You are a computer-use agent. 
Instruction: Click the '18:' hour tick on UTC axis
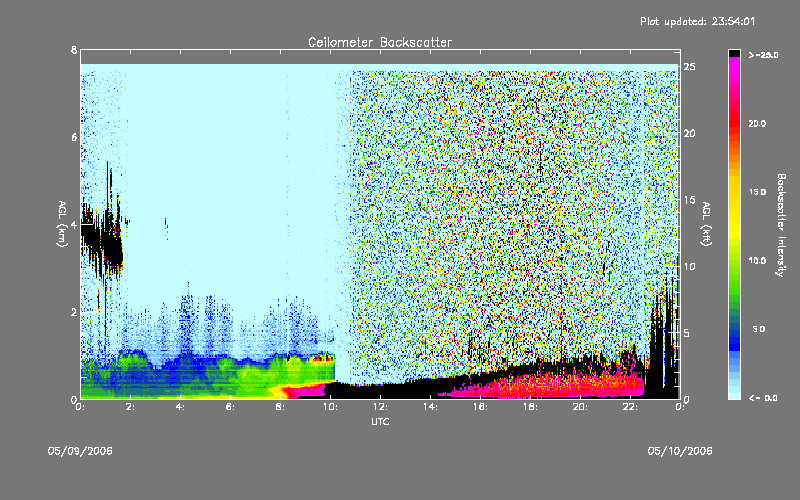[x=530, y=407]
